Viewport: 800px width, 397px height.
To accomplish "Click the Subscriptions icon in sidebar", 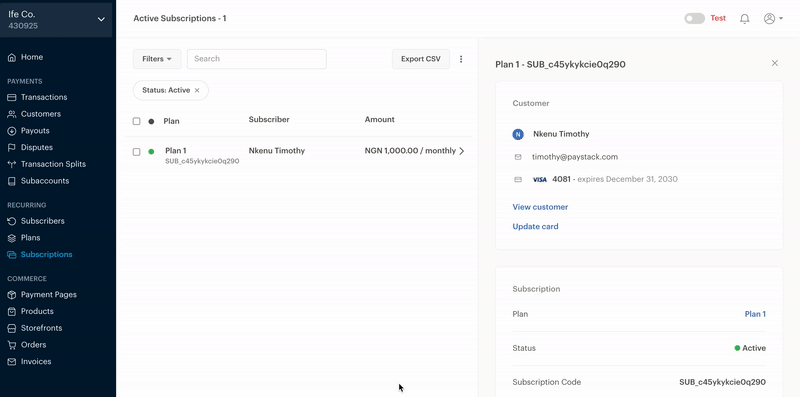I will pos(12,255).
